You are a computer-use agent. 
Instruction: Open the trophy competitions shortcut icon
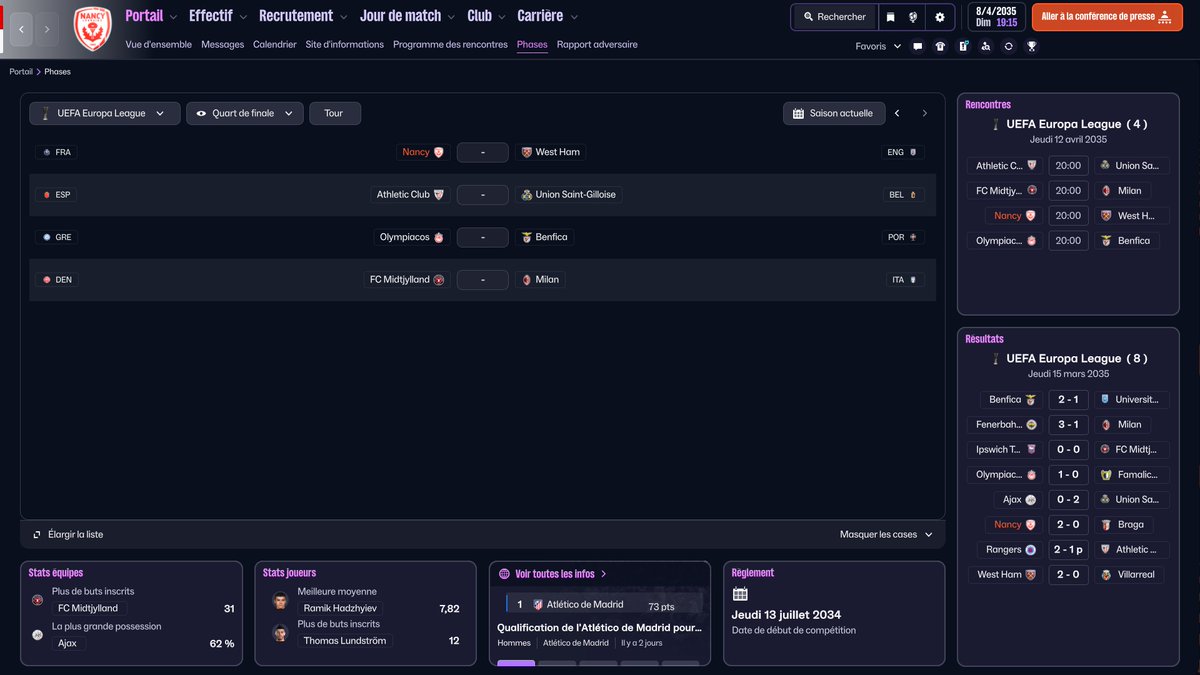[x=1031, y=46]
